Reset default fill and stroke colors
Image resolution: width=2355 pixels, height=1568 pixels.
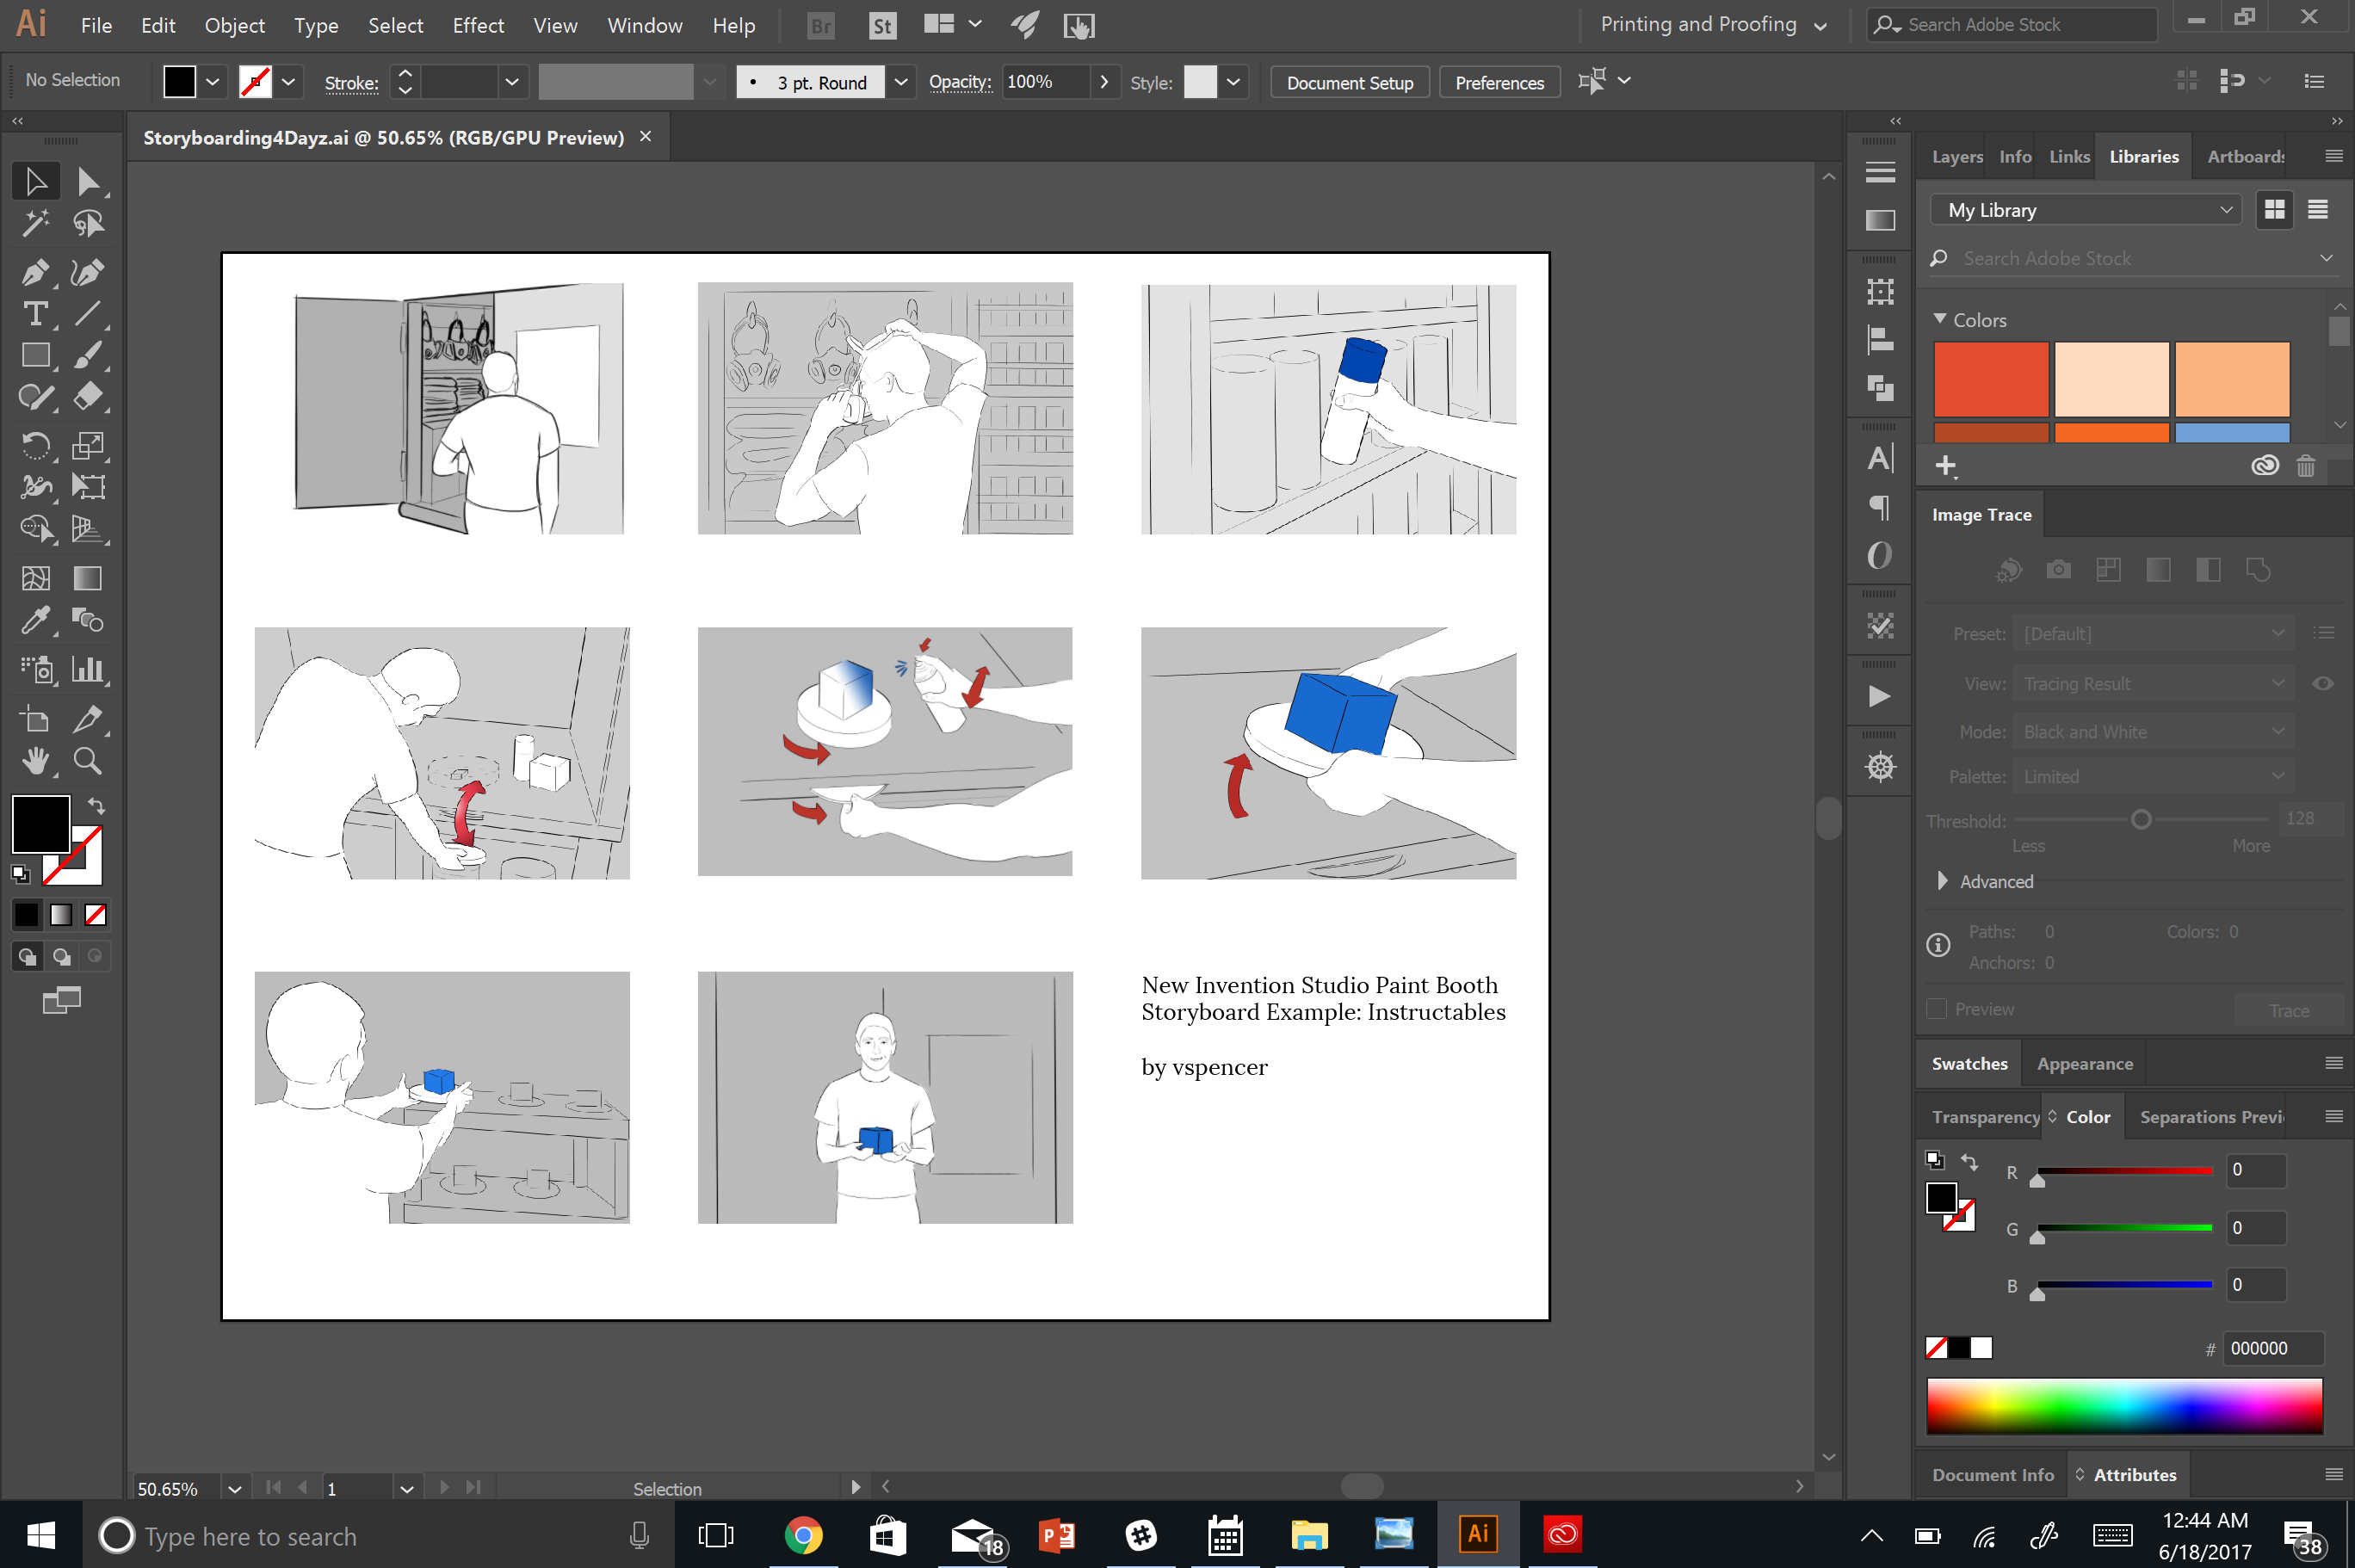click(21, 874)
